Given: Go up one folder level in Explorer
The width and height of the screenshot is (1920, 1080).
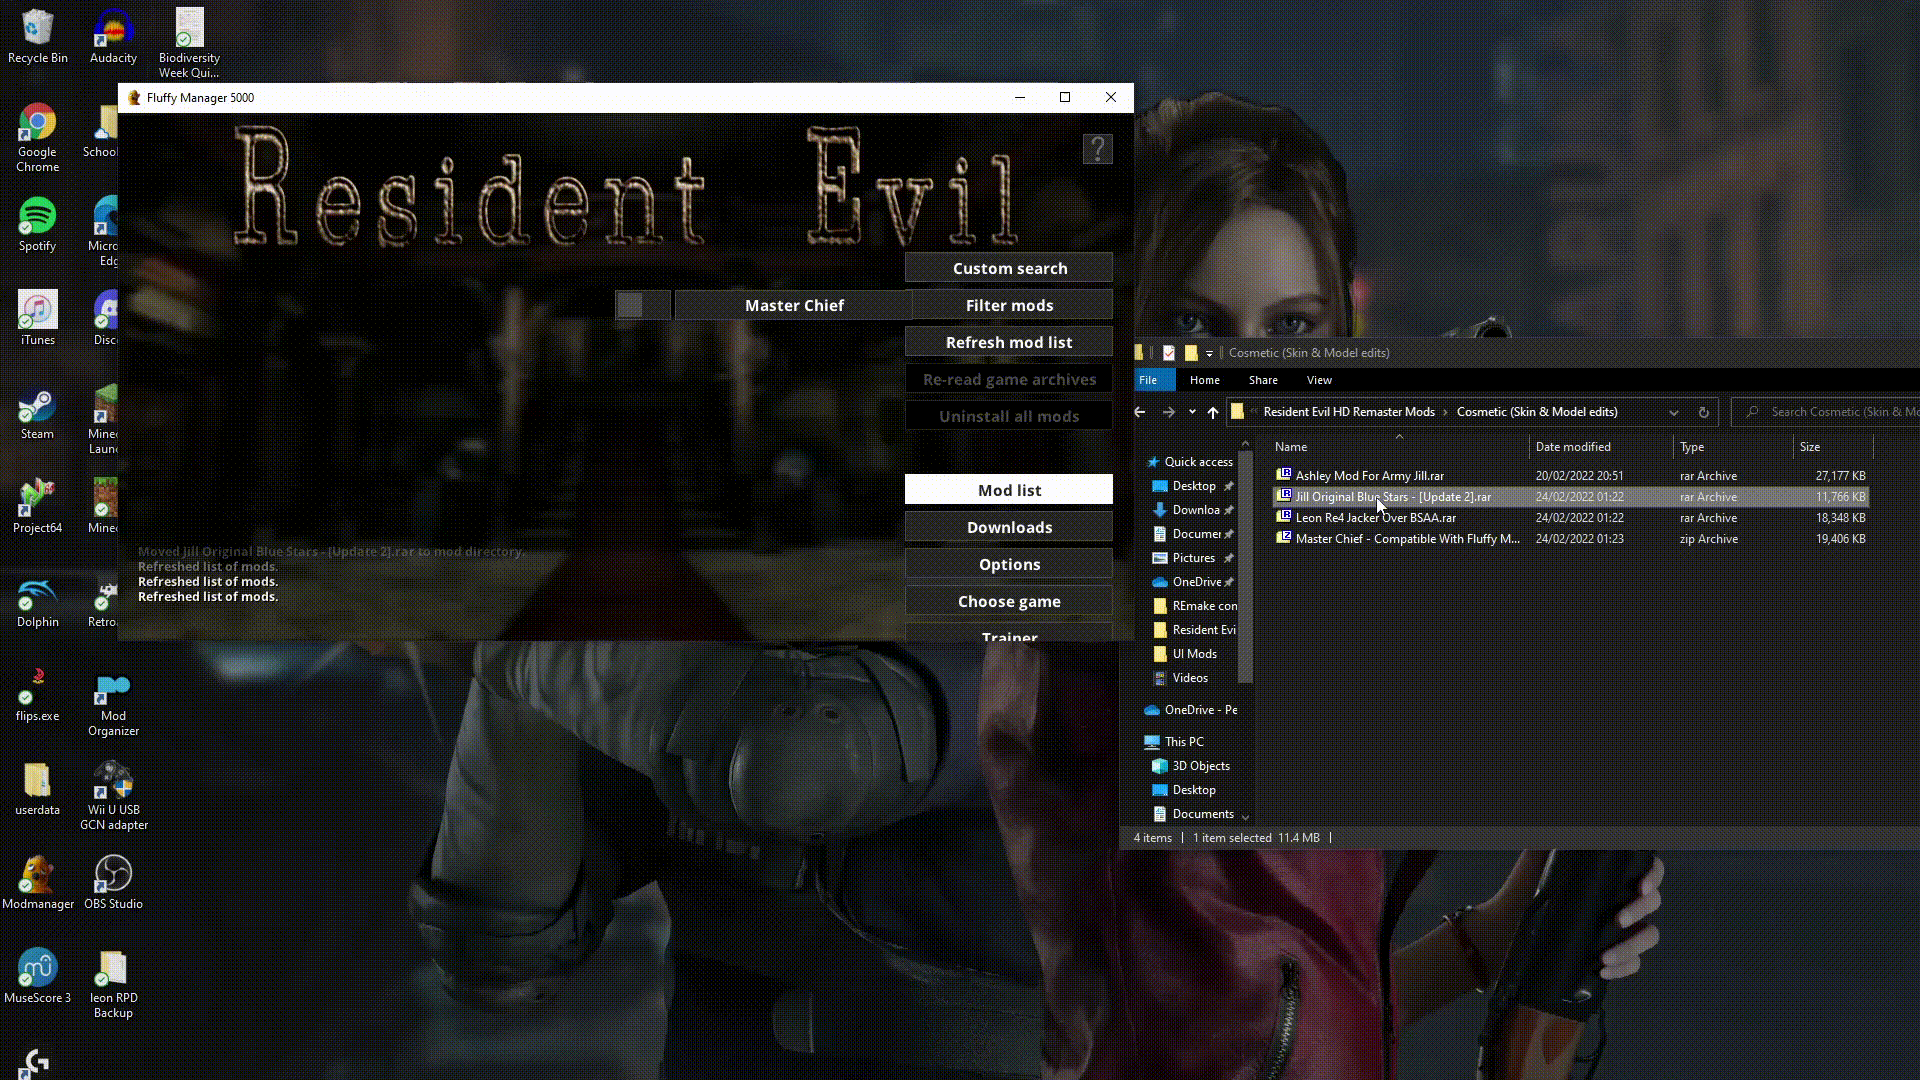Looking at the screenshot, I should click(1212, 412).
